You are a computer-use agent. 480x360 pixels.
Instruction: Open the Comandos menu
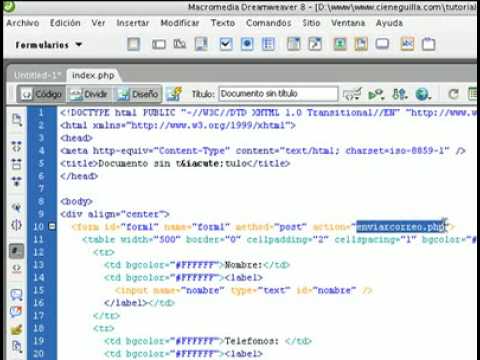[269, 23]
